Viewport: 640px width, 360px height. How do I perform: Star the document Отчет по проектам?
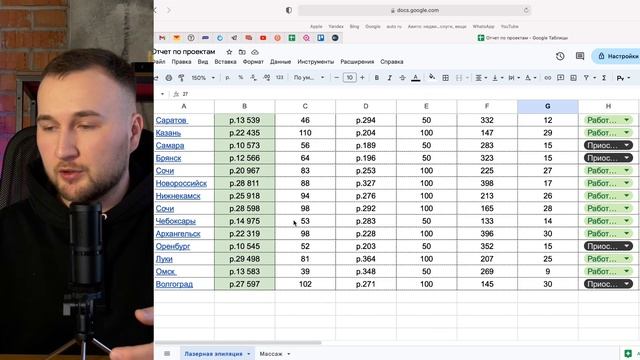229,52
